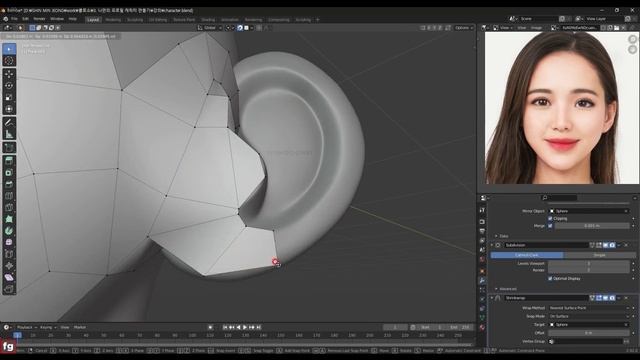The height and width of the screenshot is (360, 640).
Task: Select the Shear tool
Action: point(9,278)
